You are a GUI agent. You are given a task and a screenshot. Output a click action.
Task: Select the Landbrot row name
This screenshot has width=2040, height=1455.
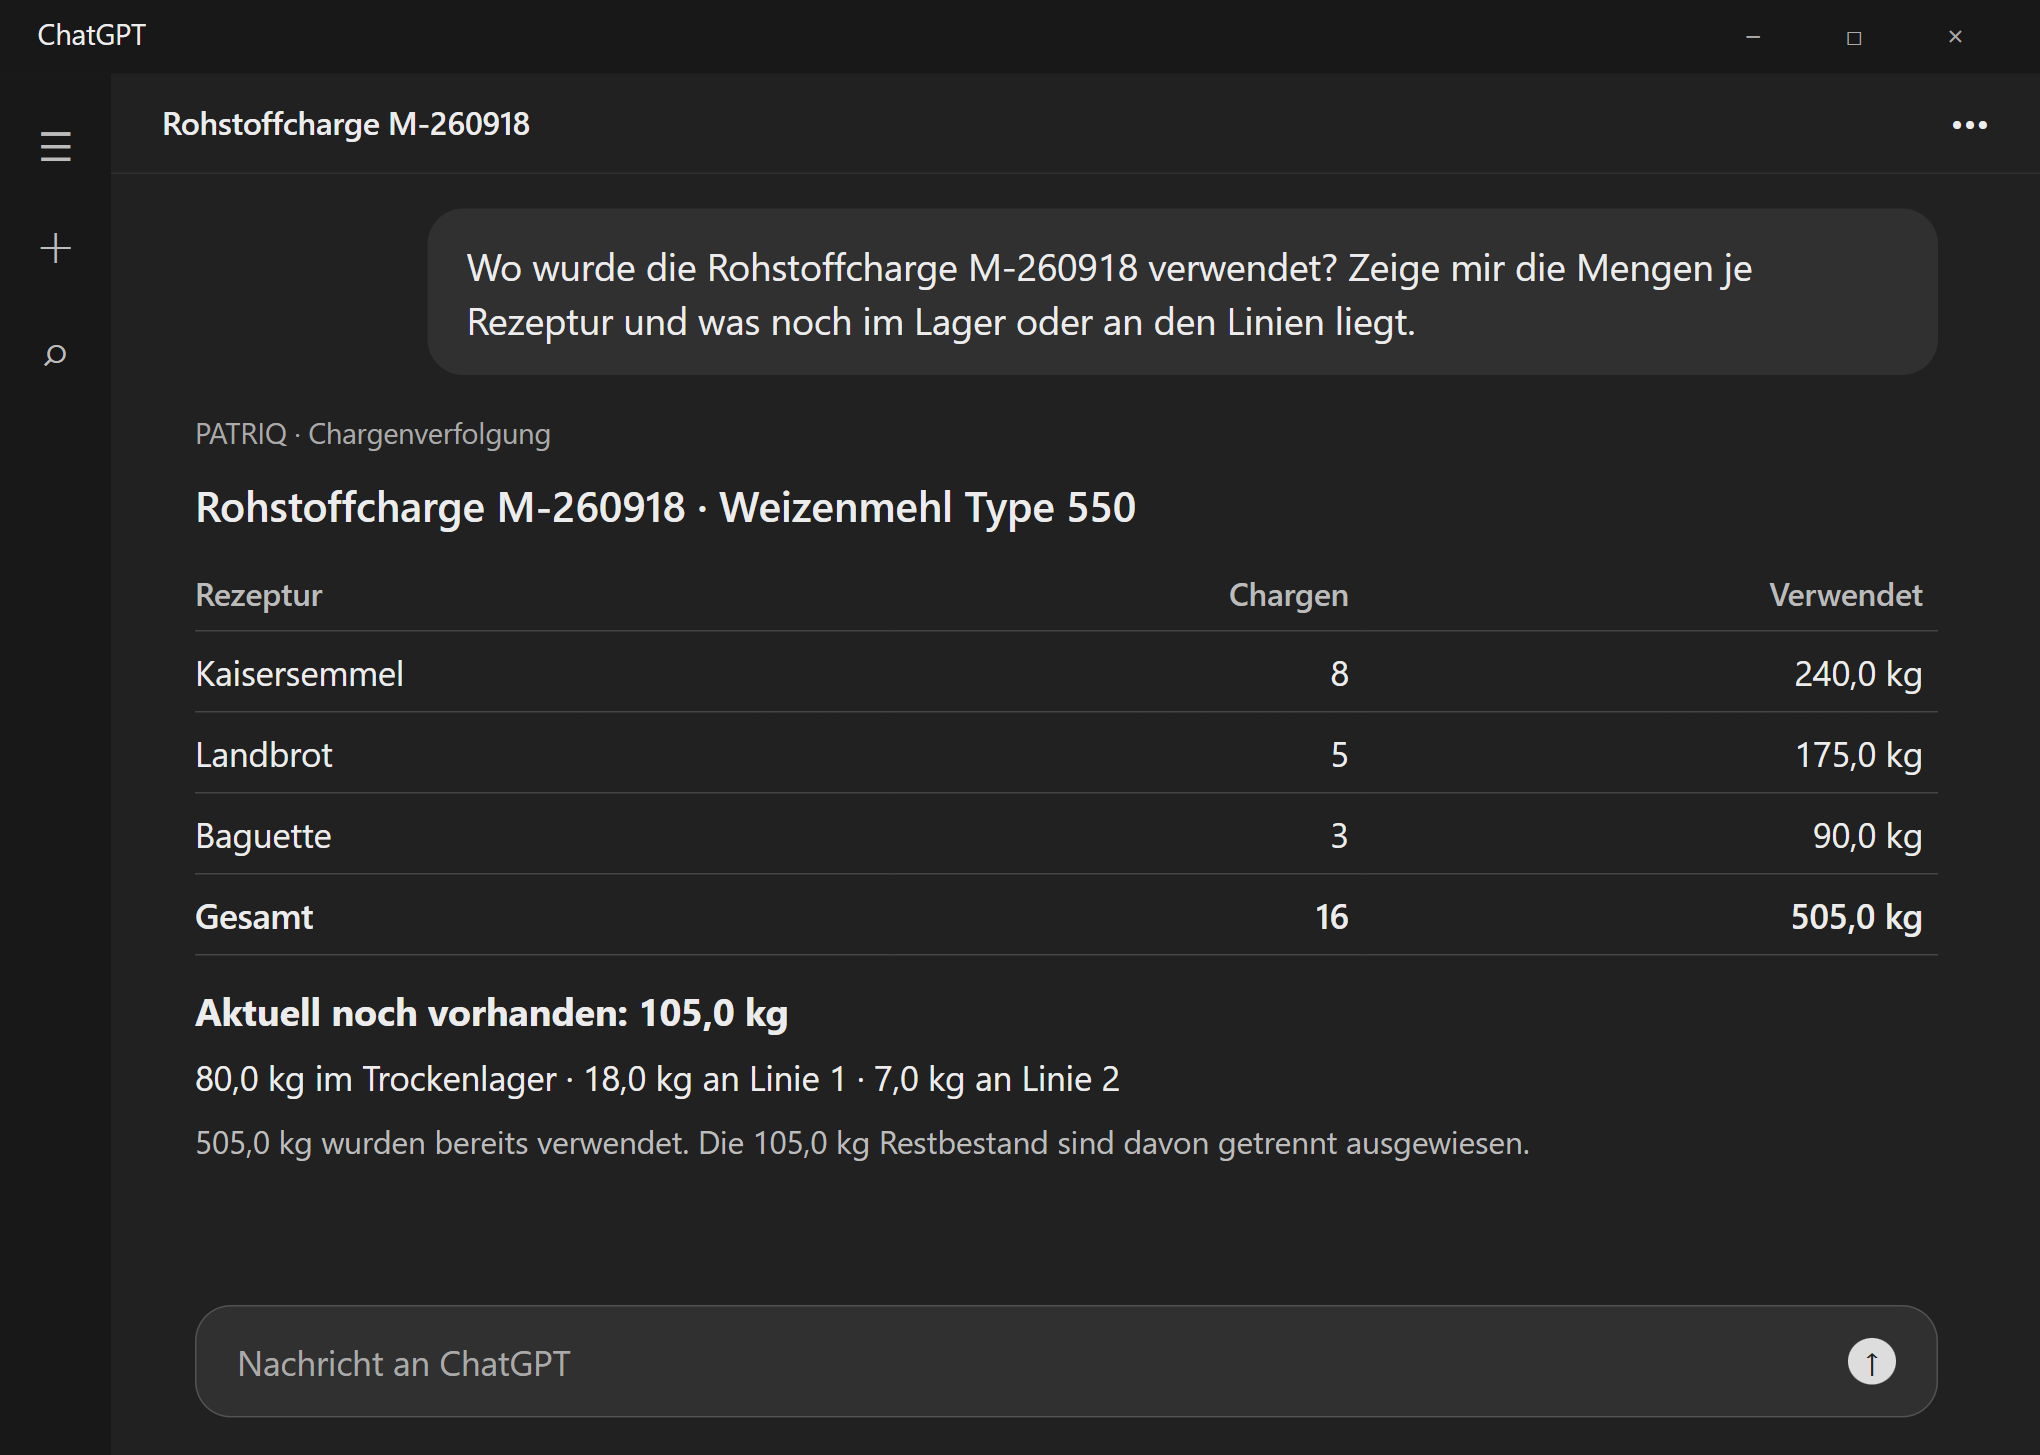pyautogui.click(x=263, y=755)
